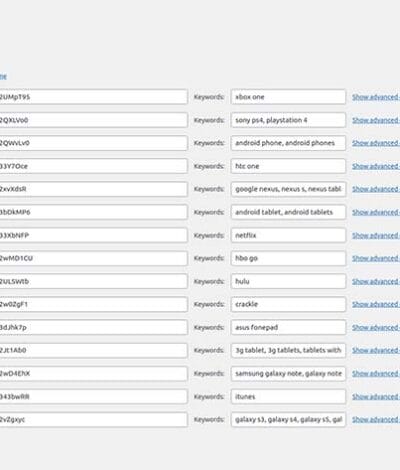Click the link field in the android phone row

point(93,143)
